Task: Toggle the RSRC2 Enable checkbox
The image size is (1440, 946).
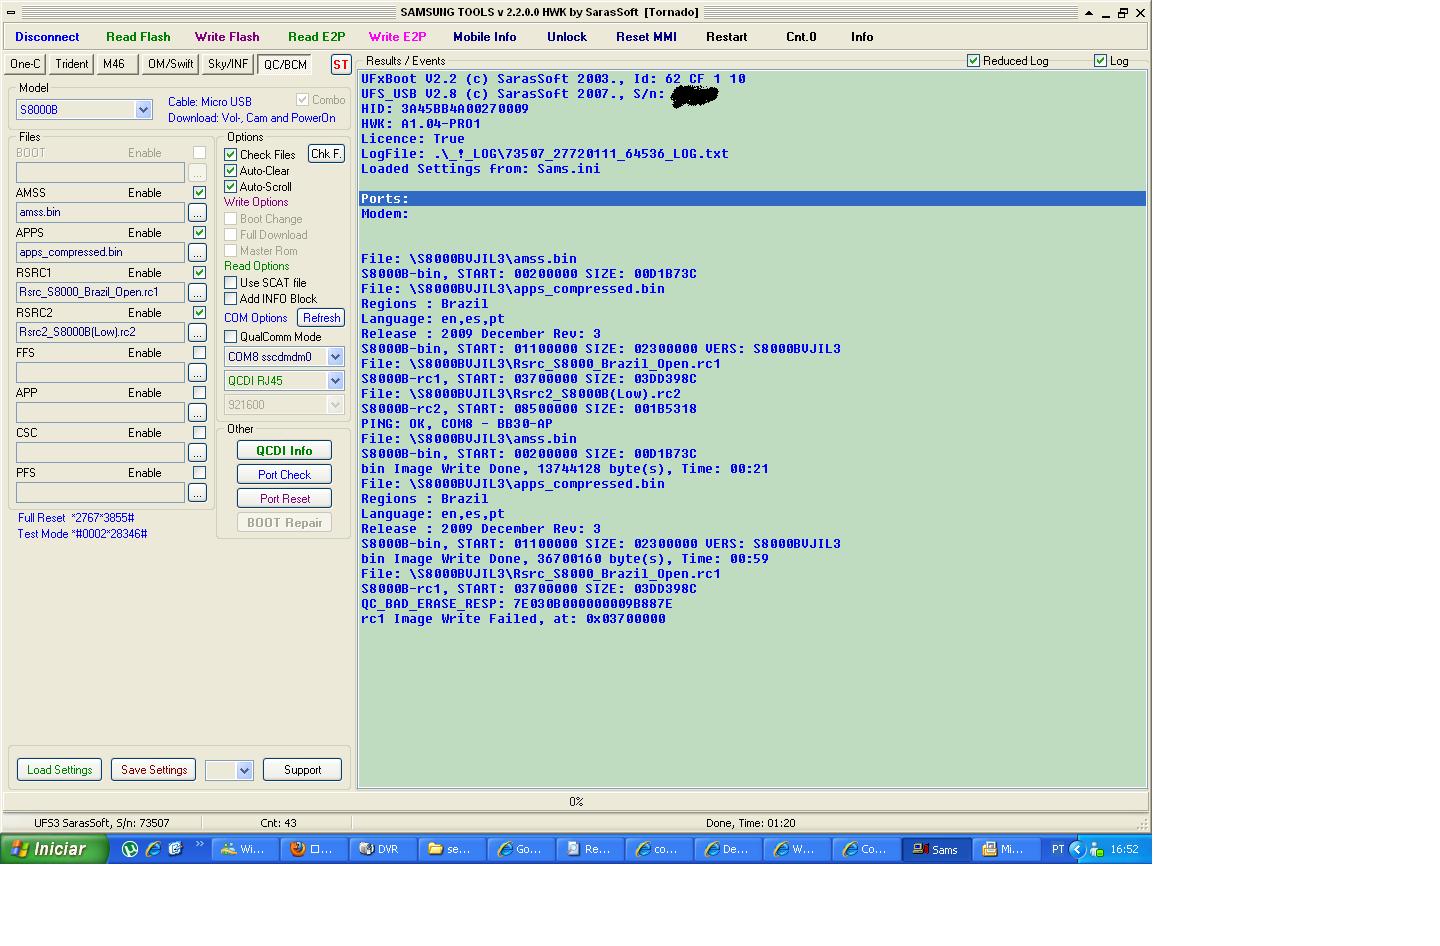Action: coord(199,313)
